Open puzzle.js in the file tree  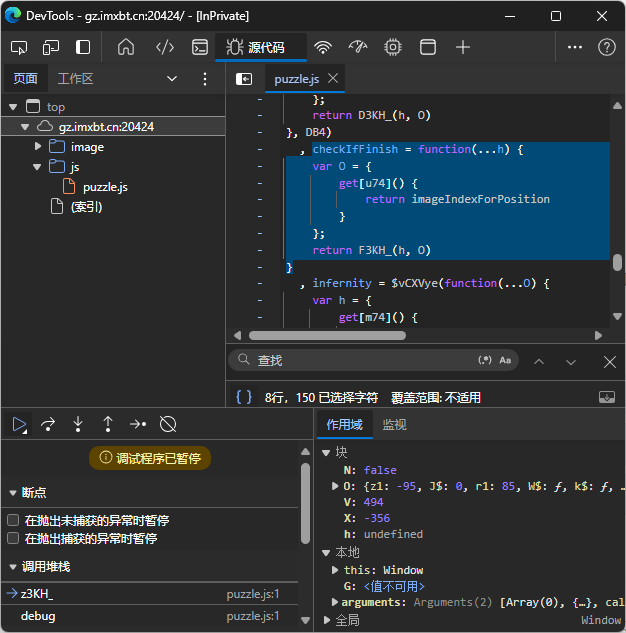105,187
